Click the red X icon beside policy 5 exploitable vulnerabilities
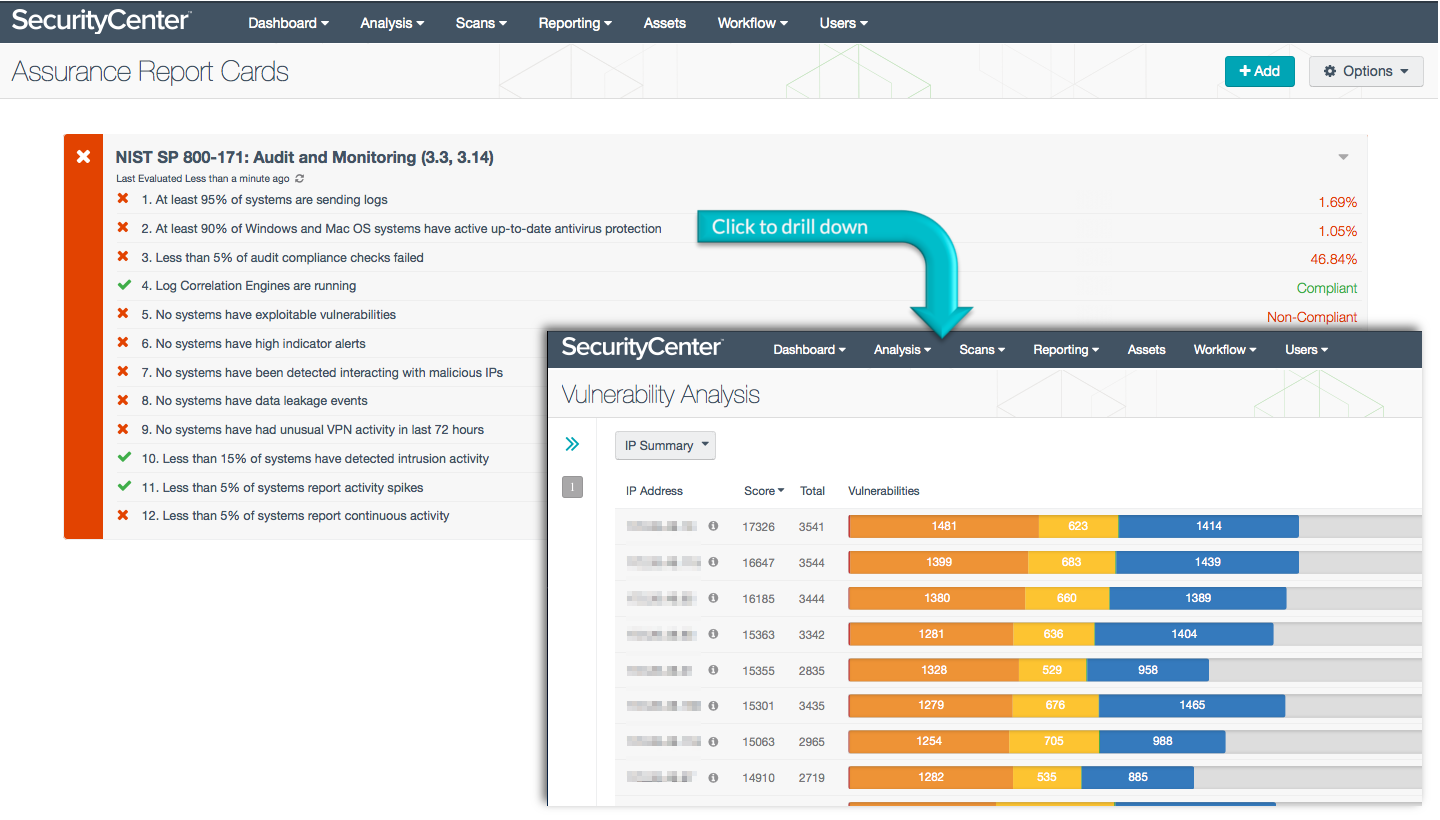 [x=123, y=314]
